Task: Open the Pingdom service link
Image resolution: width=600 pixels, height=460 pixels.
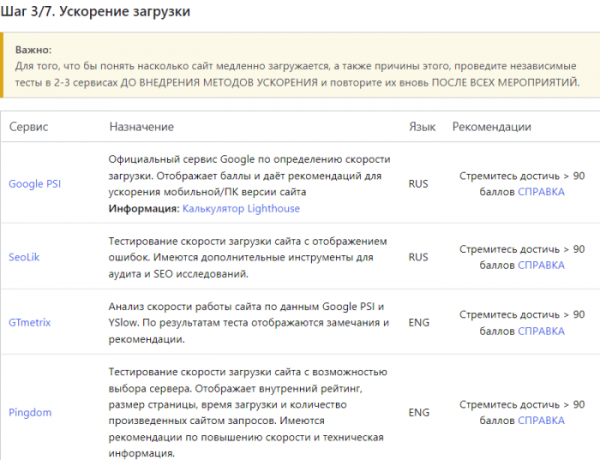Action: click(30, 413)
